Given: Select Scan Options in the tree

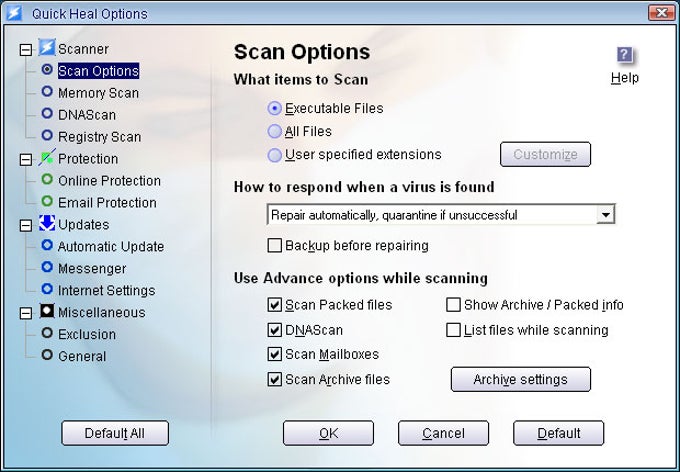Looking at the screenshot, I should point(98,71).
